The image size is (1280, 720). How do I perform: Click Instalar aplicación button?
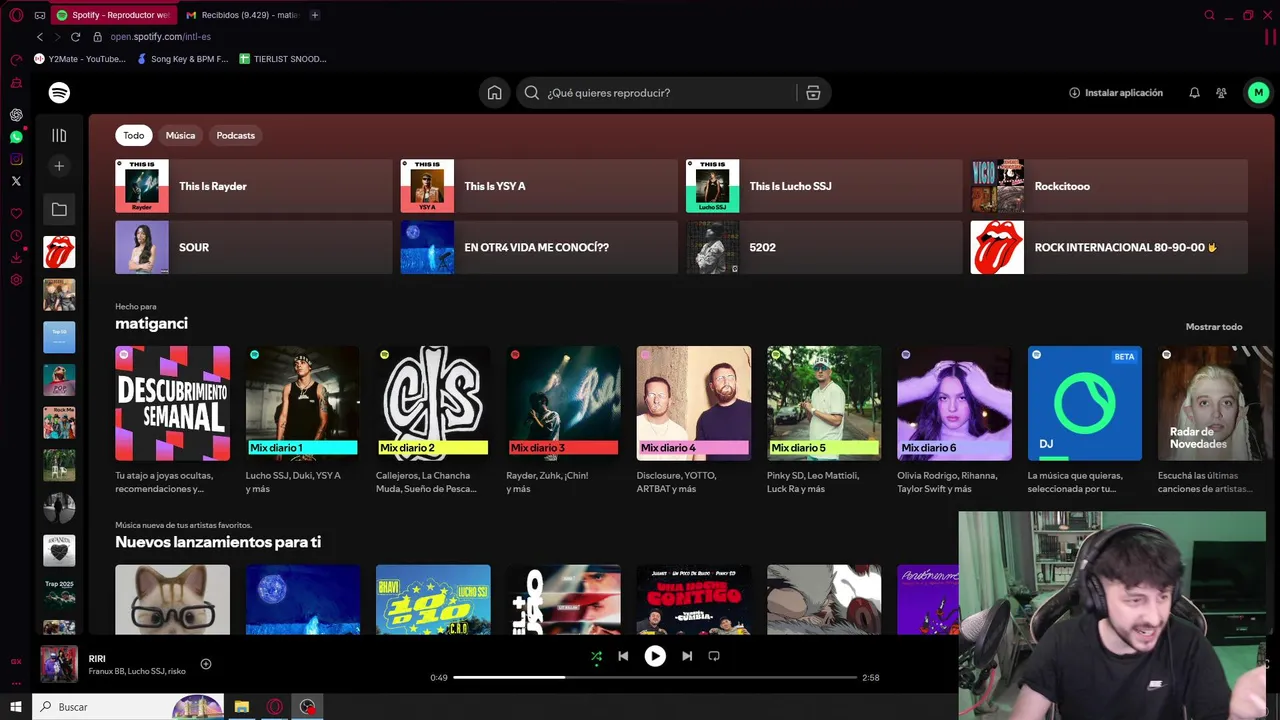[x=1116, y=93]
